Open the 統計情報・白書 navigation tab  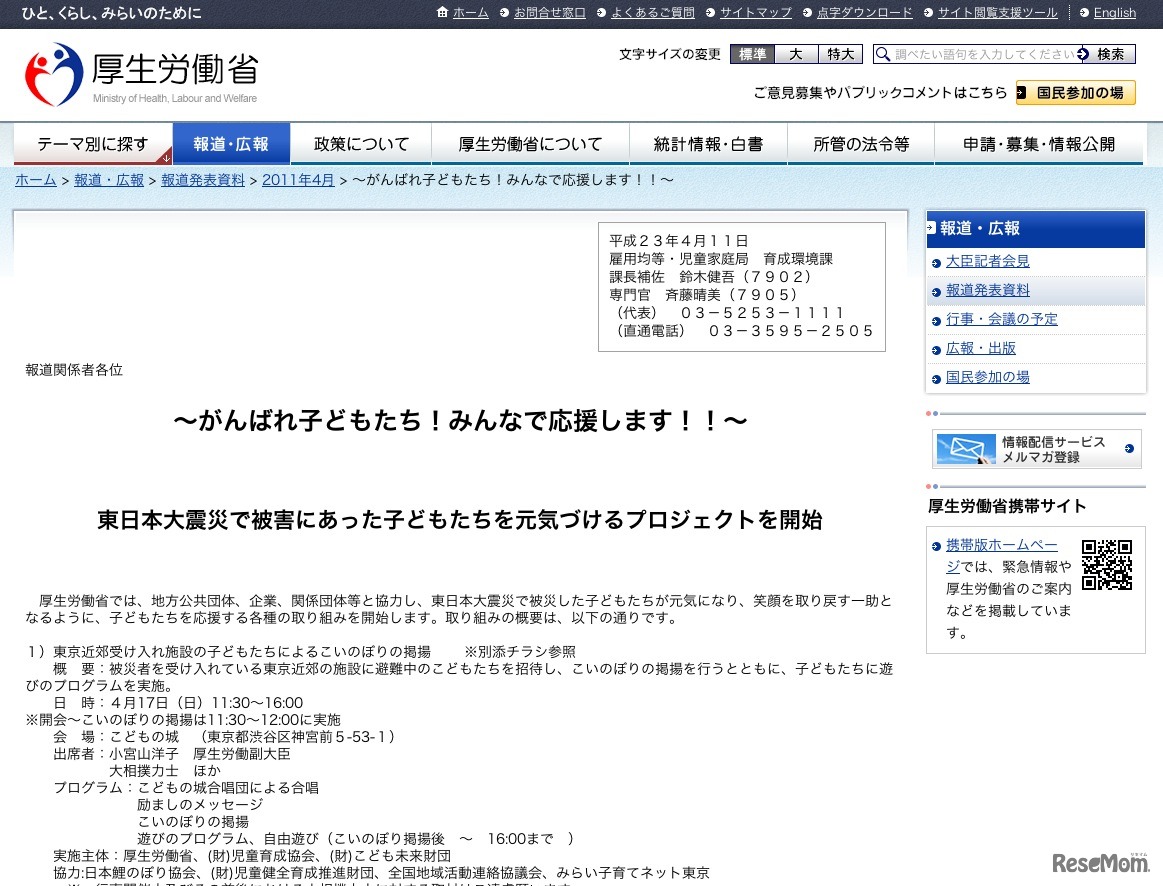708,144
